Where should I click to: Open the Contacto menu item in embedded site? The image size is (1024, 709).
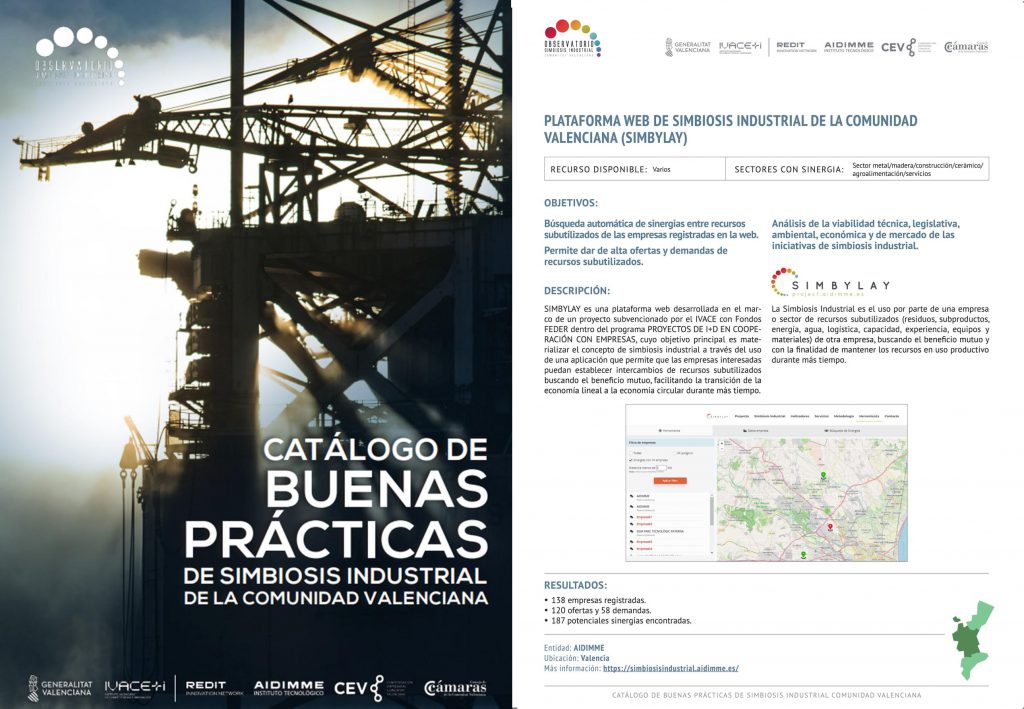pyautogui.click(x=892, y=415)
